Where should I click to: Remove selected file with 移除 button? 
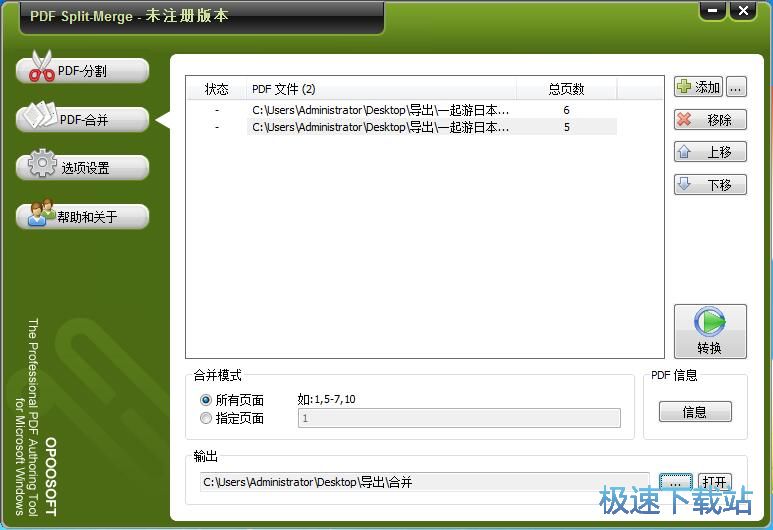[710, 120]
